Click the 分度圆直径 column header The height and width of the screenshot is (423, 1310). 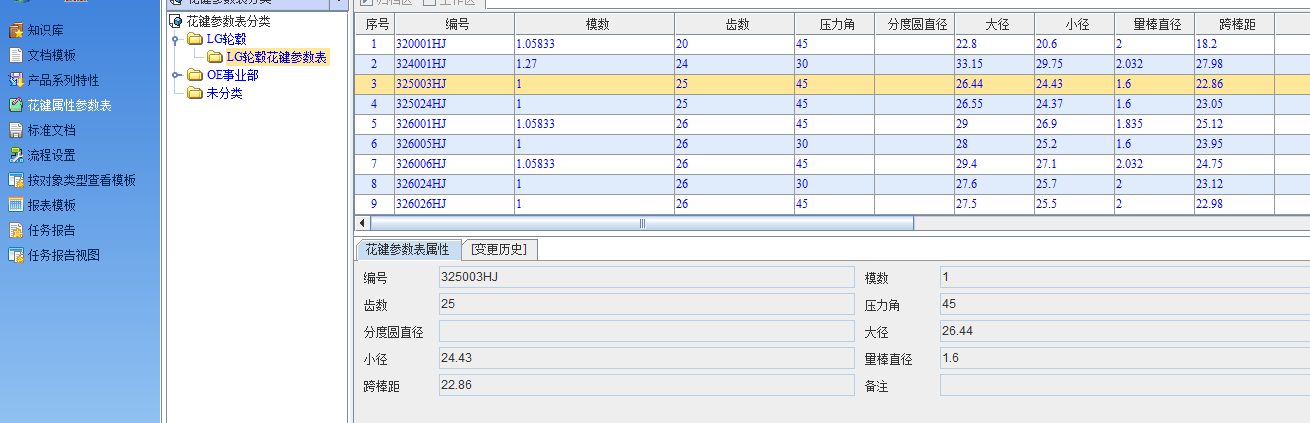pos(914,24)
